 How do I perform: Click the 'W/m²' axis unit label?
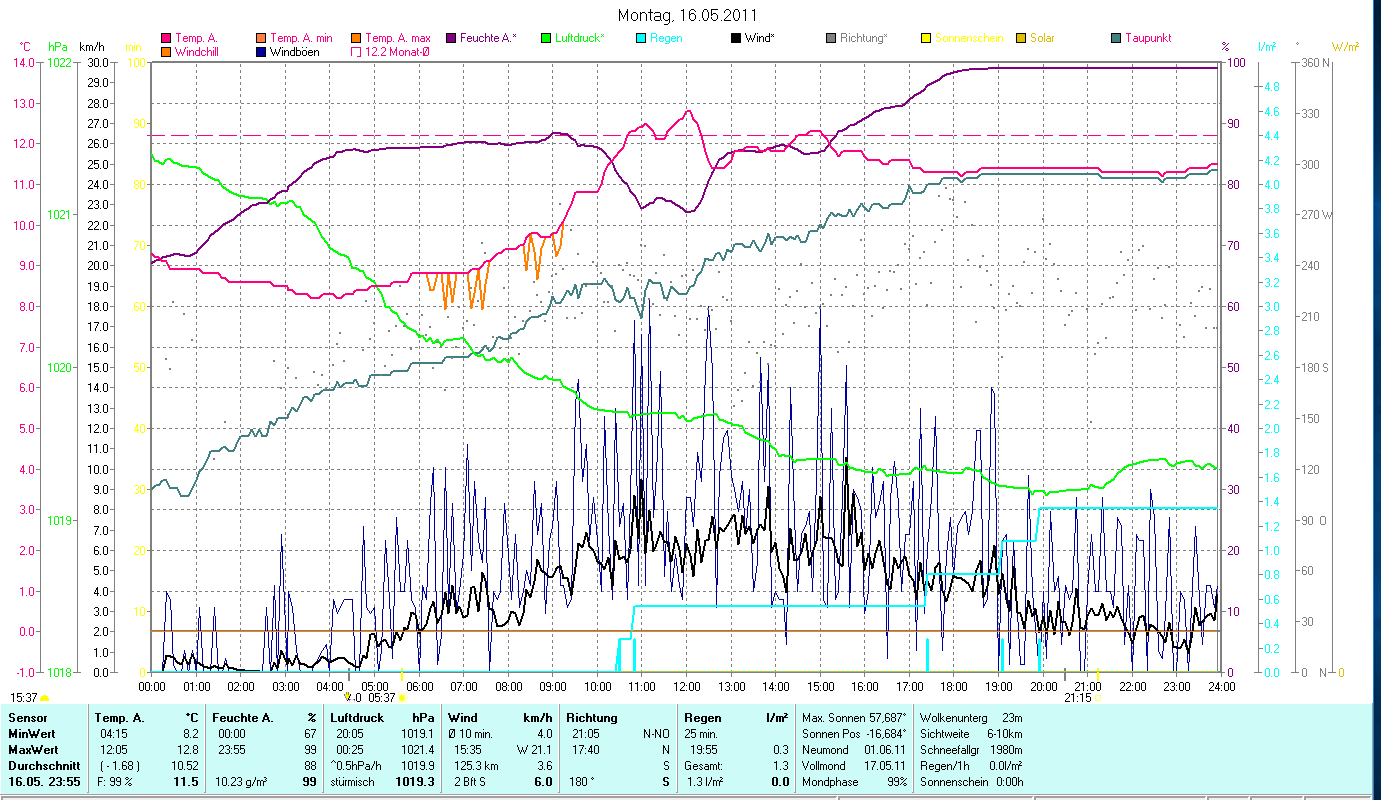(1345, 46)
